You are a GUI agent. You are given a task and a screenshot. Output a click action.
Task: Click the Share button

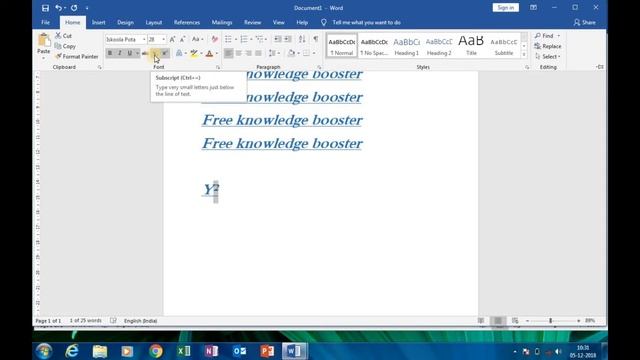(x=584, y=22)
